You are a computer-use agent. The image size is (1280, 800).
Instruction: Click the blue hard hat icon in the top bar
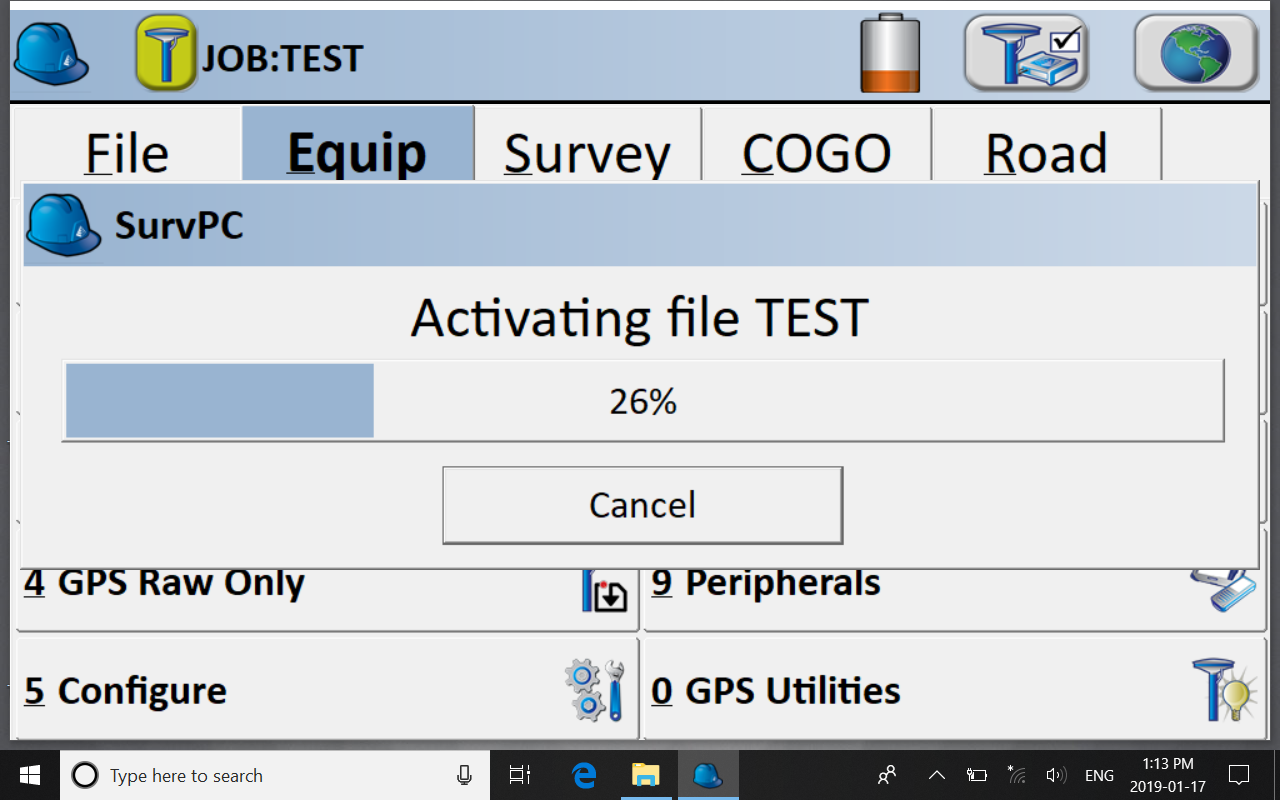51,54
